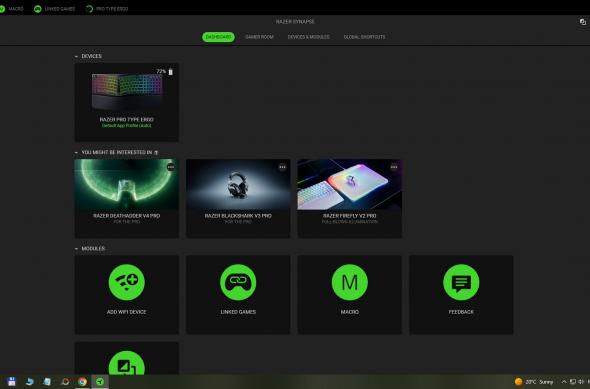This screenshot has width=590, height=389.
Task: Open the Linked Games module icon
Action: 238,282
